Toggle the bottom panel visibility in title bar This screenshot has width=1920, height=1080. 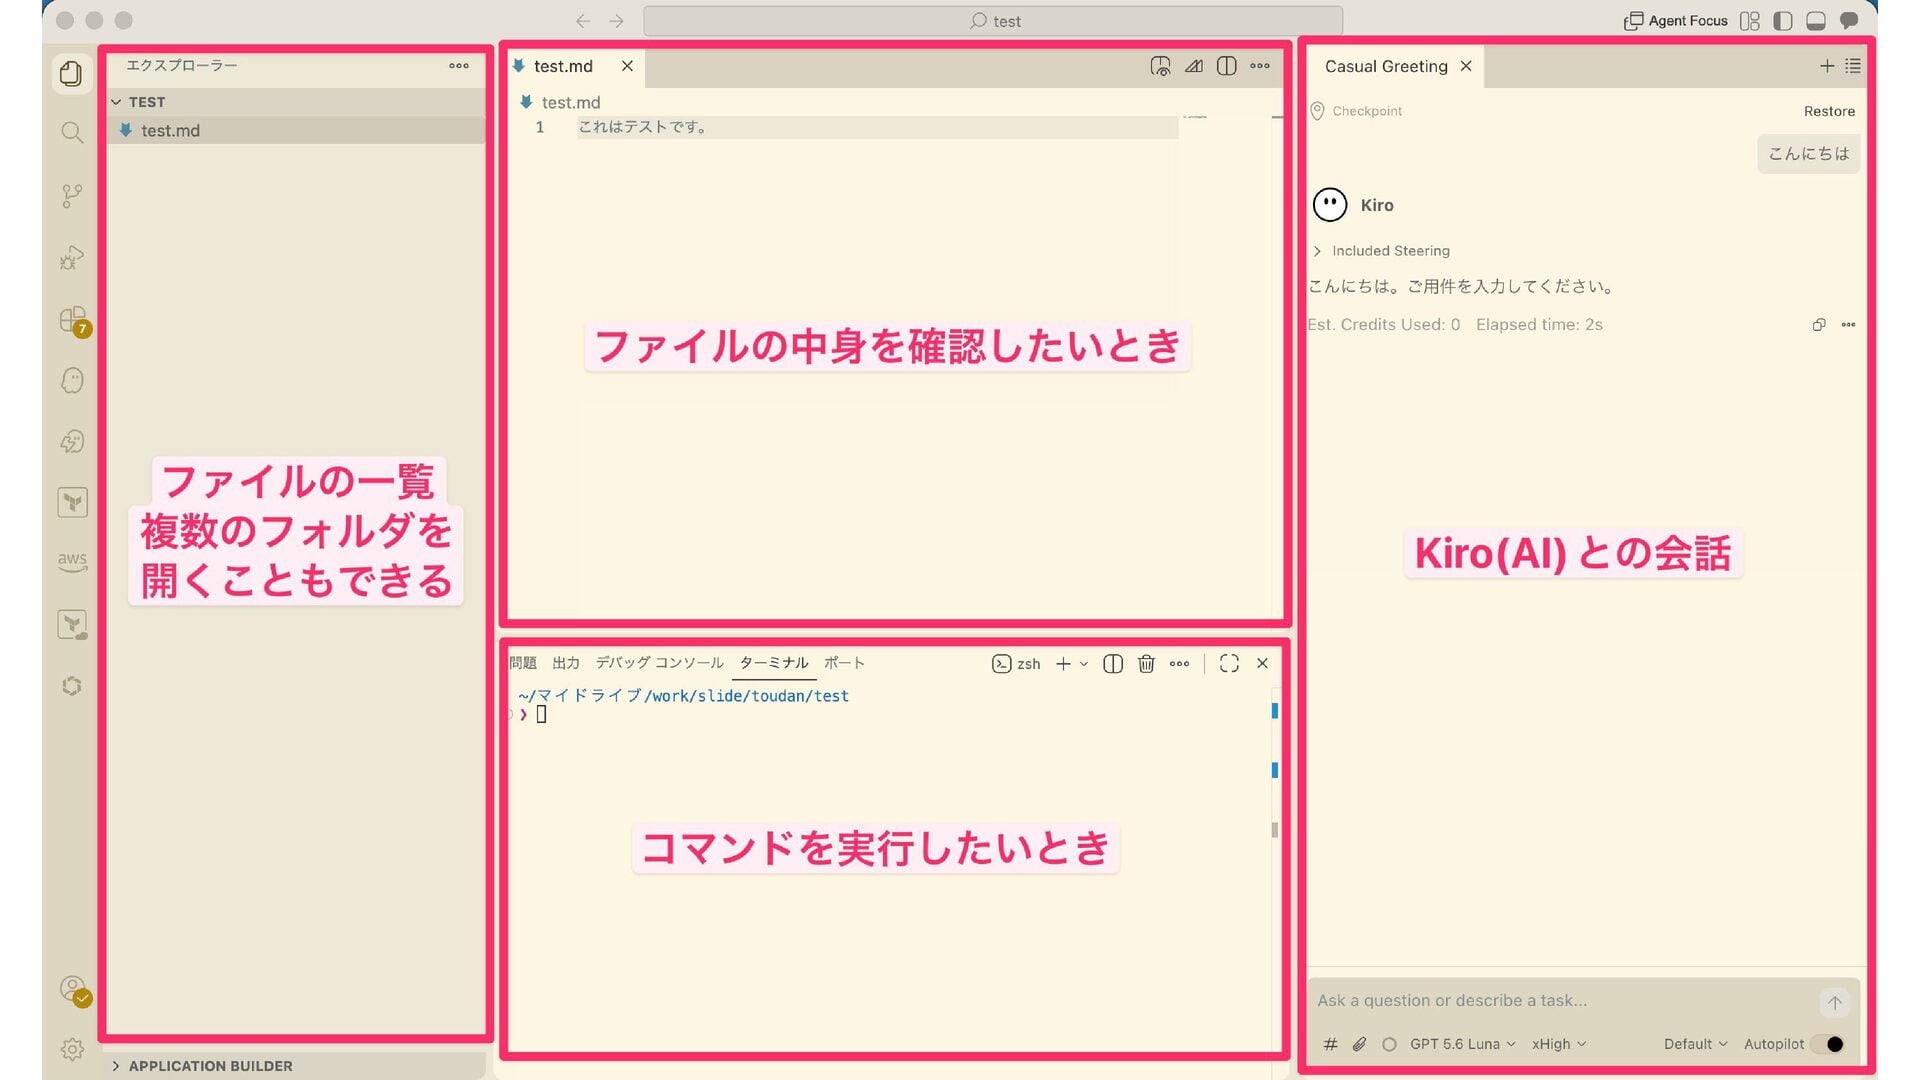coord(1816,21)
